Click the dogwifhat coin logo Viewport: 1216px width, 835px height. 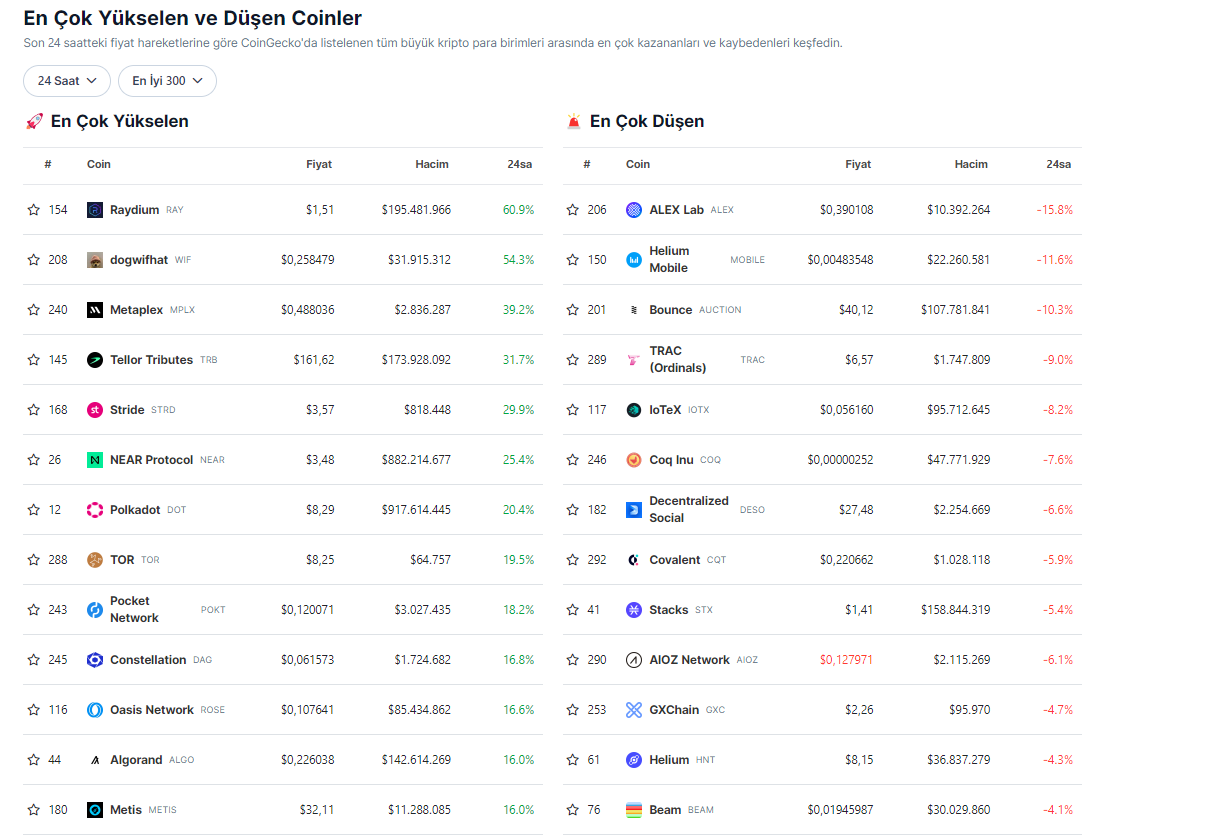[x=95, y=260]
